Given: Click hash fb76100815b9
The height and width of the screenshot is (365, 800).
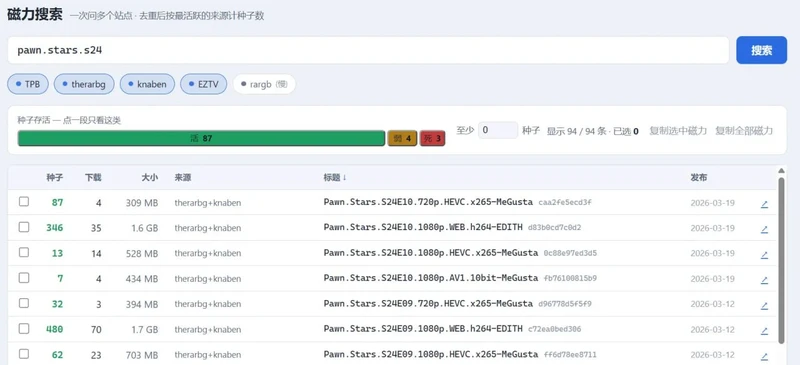Looking at the screenshot, I should pyautogui.click(x=570, y=279).
